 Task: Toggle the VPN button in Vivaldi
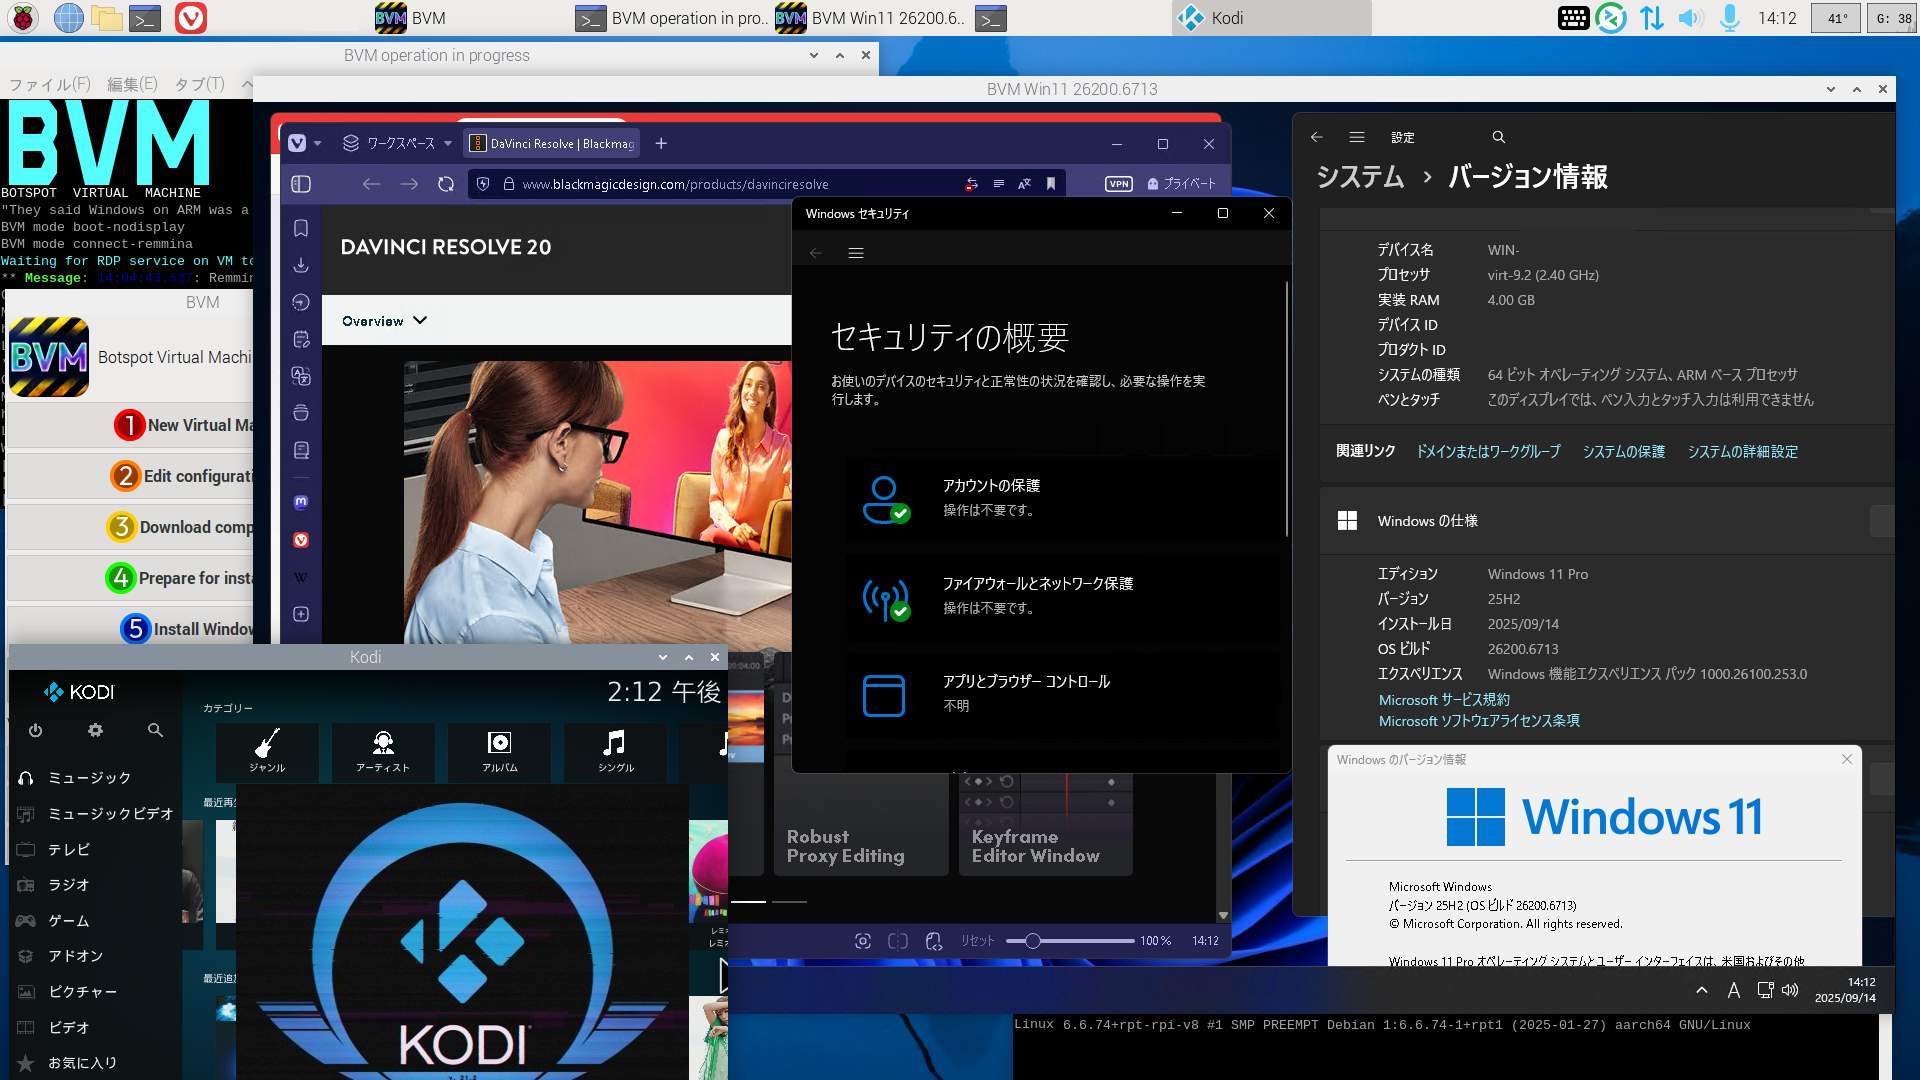point(1118,184)
